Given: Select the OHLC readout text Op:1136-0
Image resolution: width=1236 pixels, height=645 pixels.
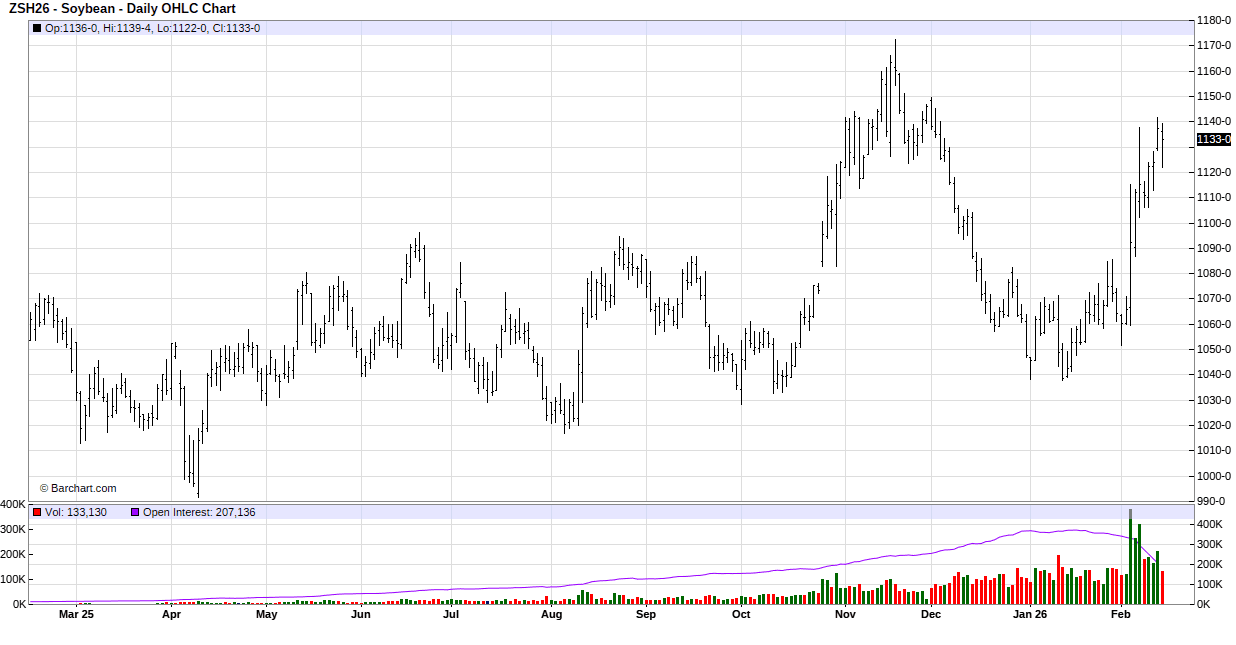Looking at the screenshot, I should [72, 28].
